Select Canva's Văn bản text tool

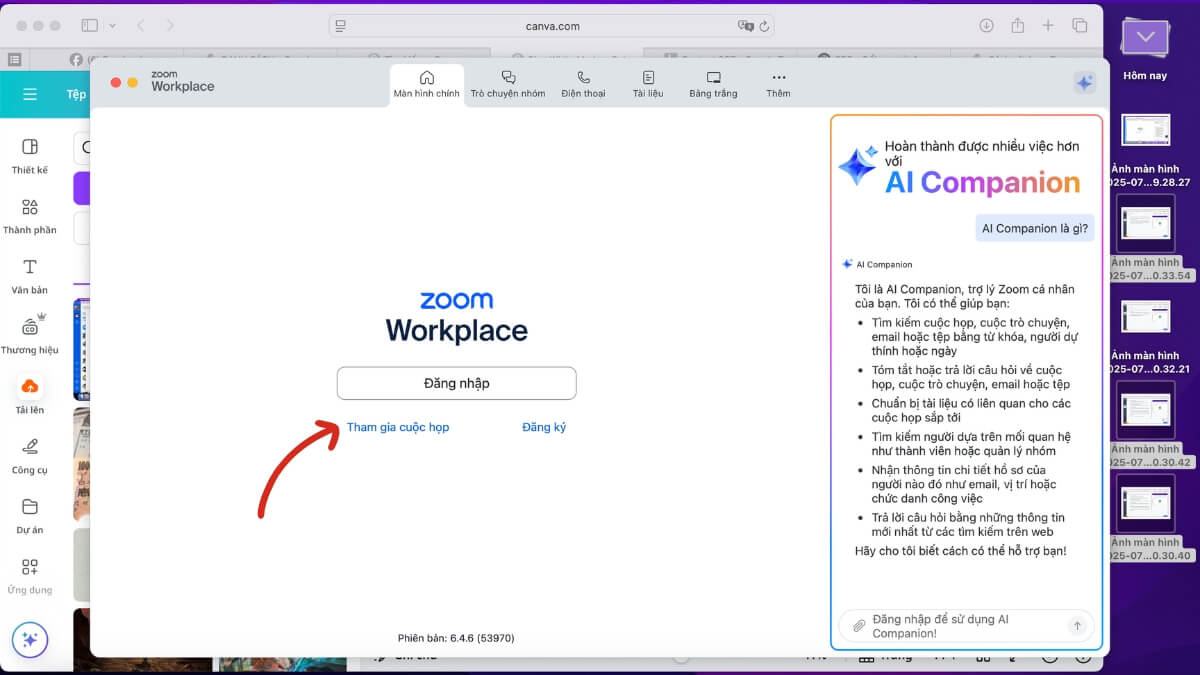(30, 274)
